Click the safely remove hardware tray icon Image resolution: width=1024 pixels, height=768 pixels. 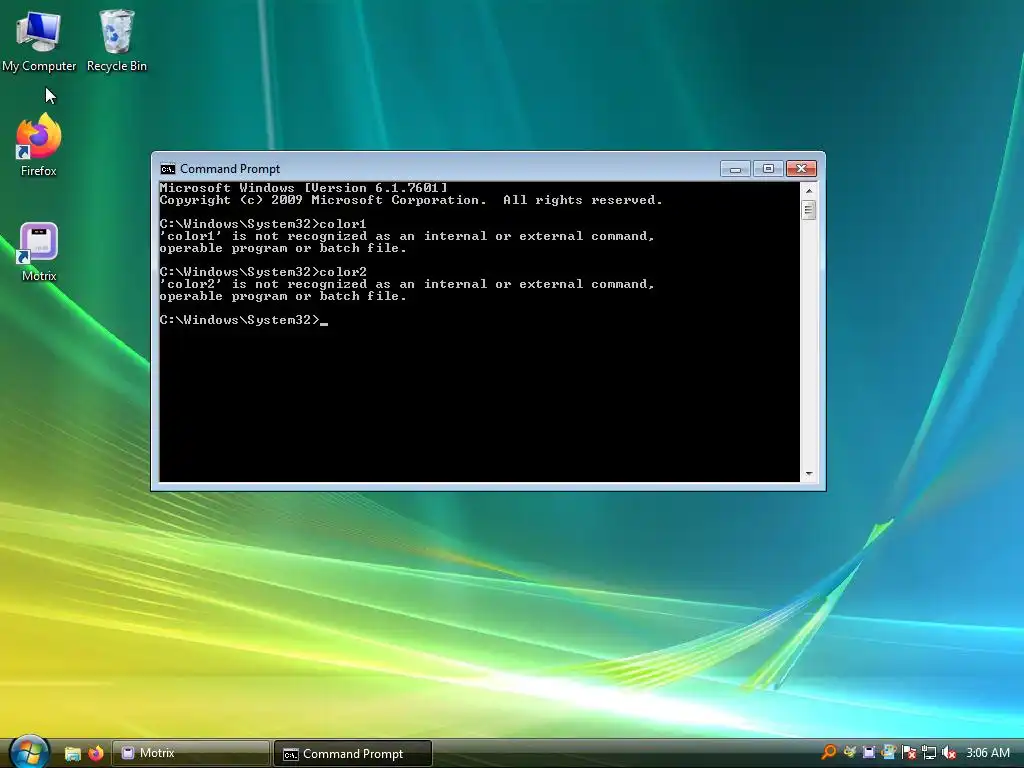pos(888,752)
